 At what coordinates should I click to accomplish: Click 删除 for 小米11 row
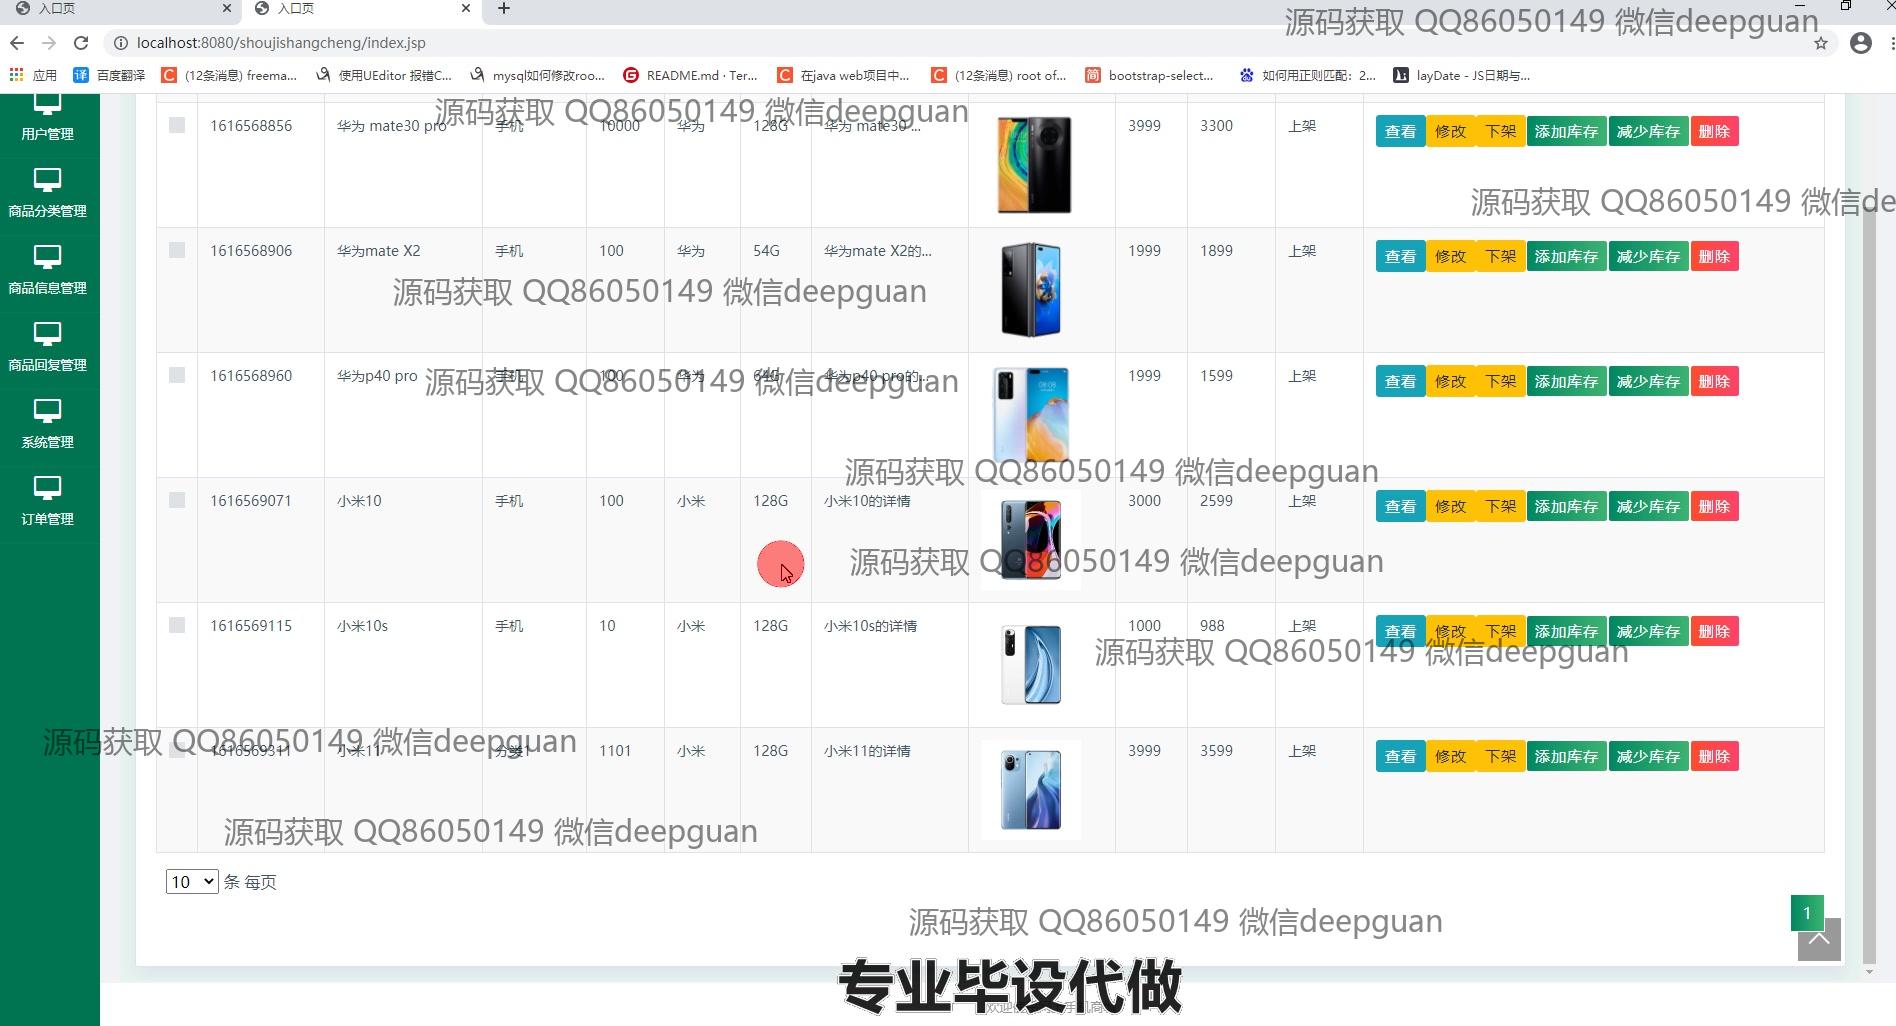pos(1714,757)
